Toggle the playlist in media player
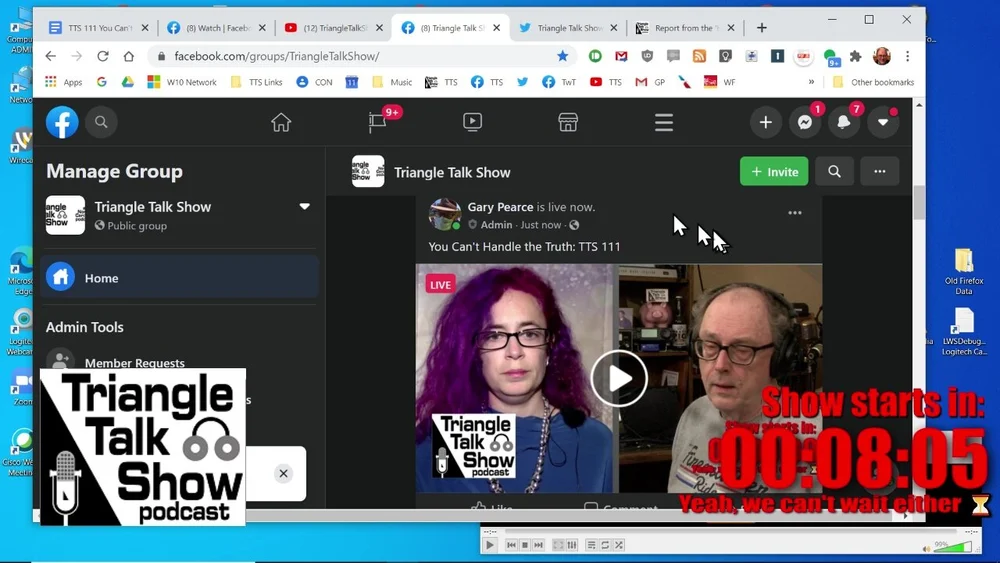The width and height of the screenshot is (1000, 563). click(591, 545)
